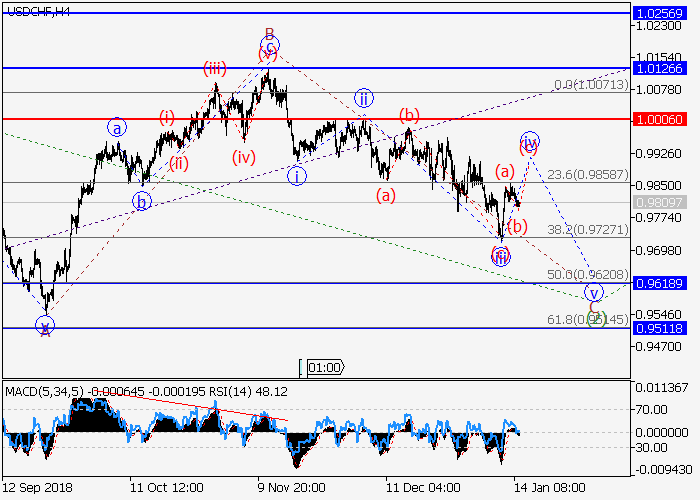
Task: Select the red (iii) wave label
Action: (215, 69)
